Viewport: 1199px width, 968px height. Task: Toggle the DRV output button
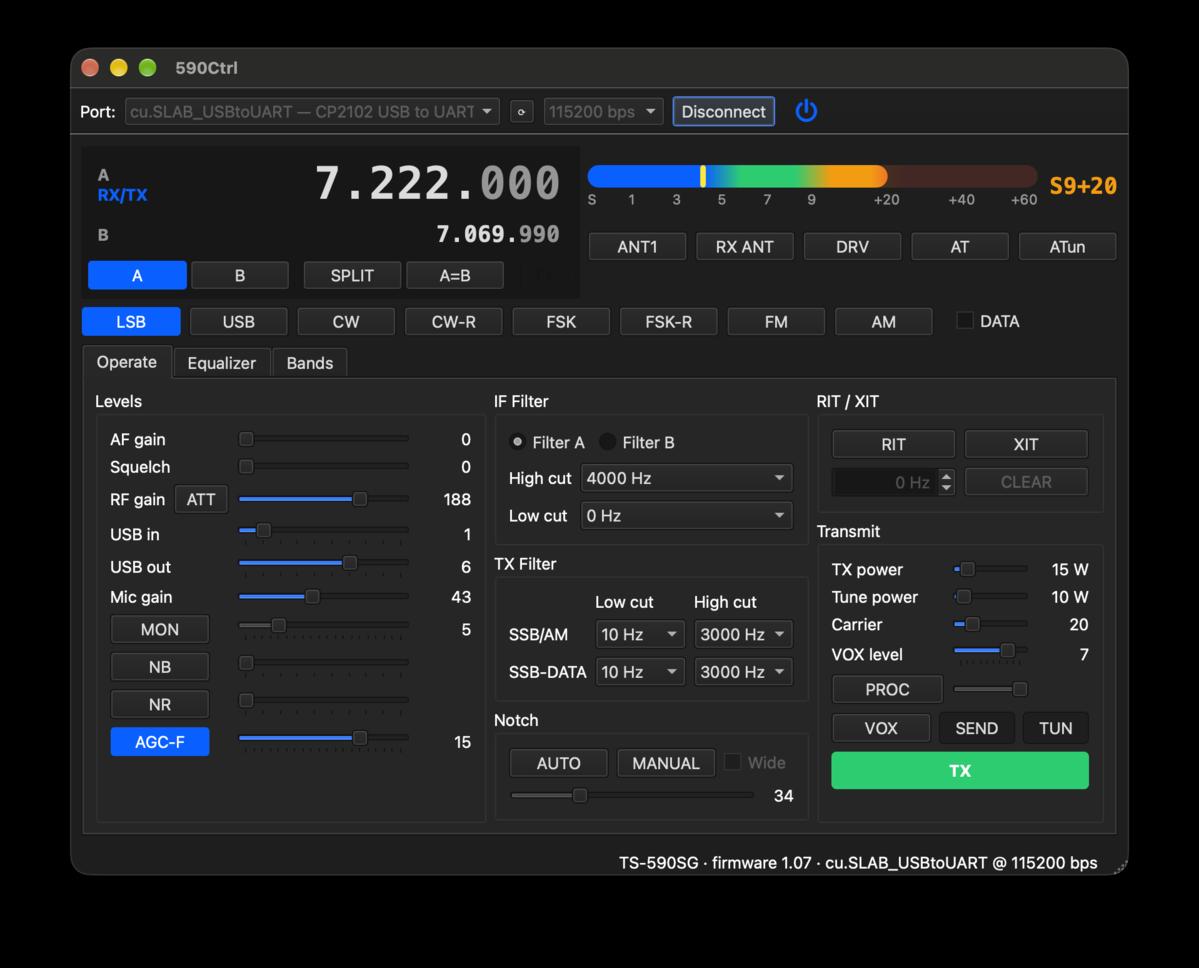(x=852, y=247)
